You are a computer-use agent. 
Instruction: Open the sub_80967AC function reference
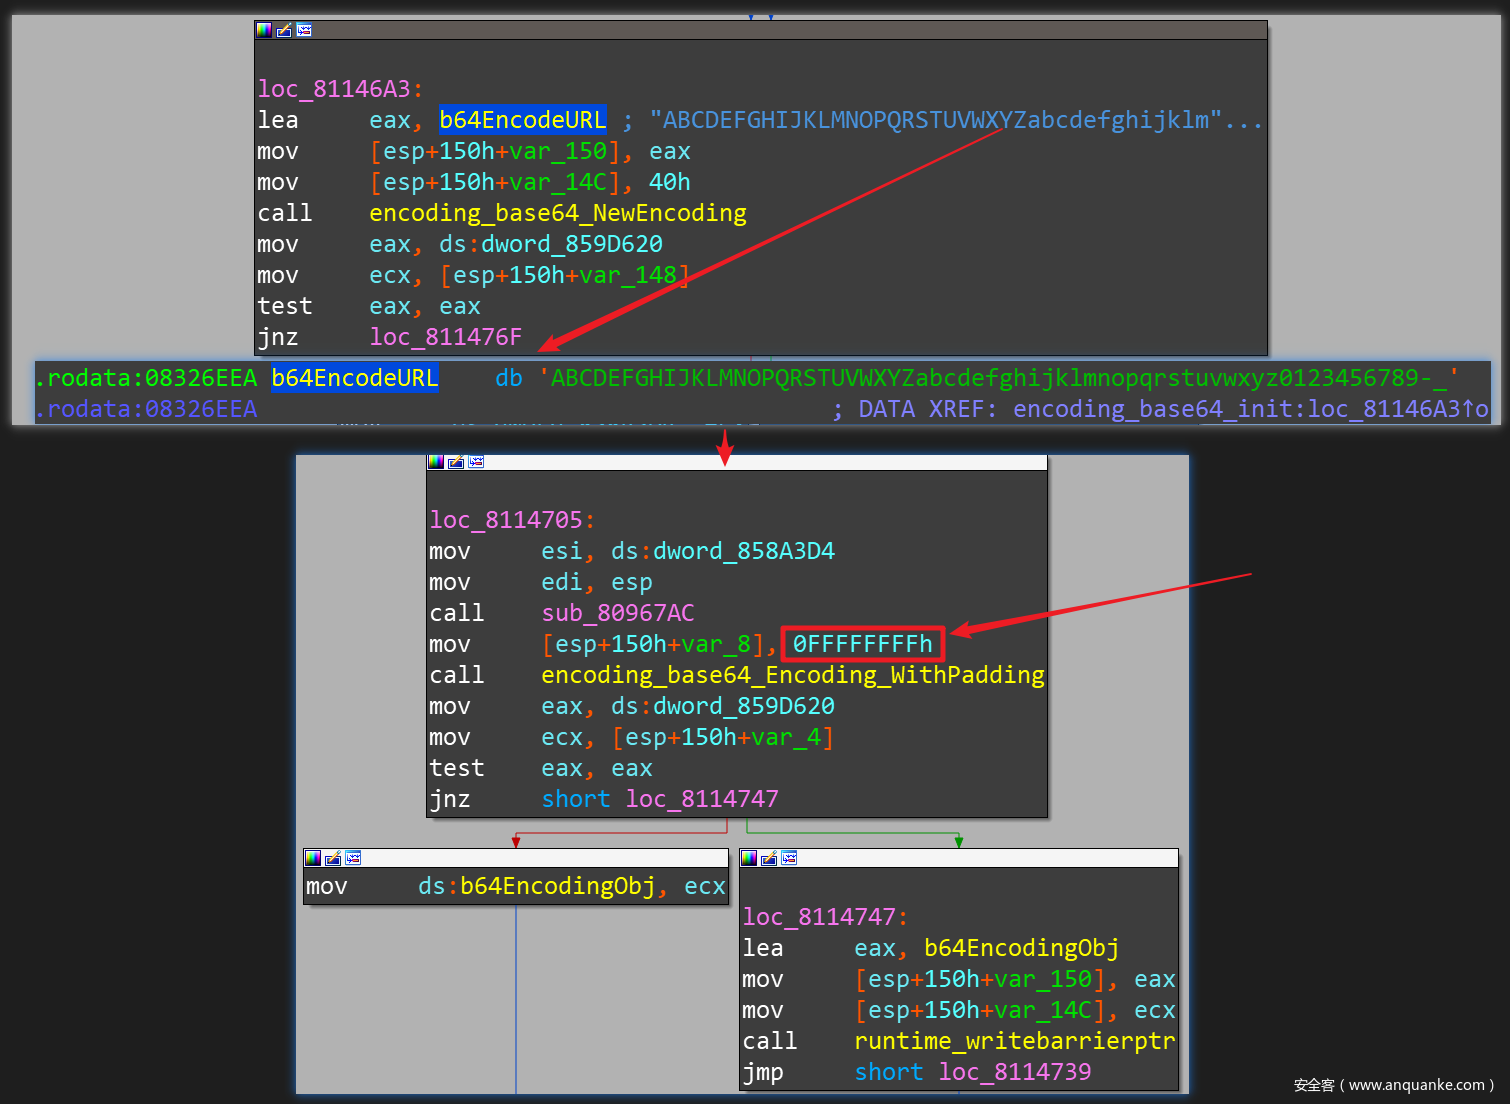pyautogui.click(x=617, y=613)
